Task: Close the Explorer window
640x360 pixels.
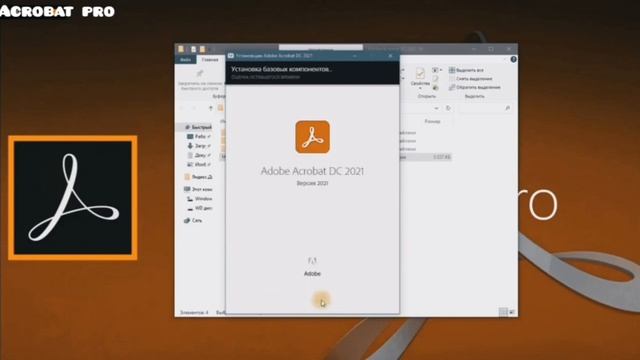Action: (x=509, y=49)
